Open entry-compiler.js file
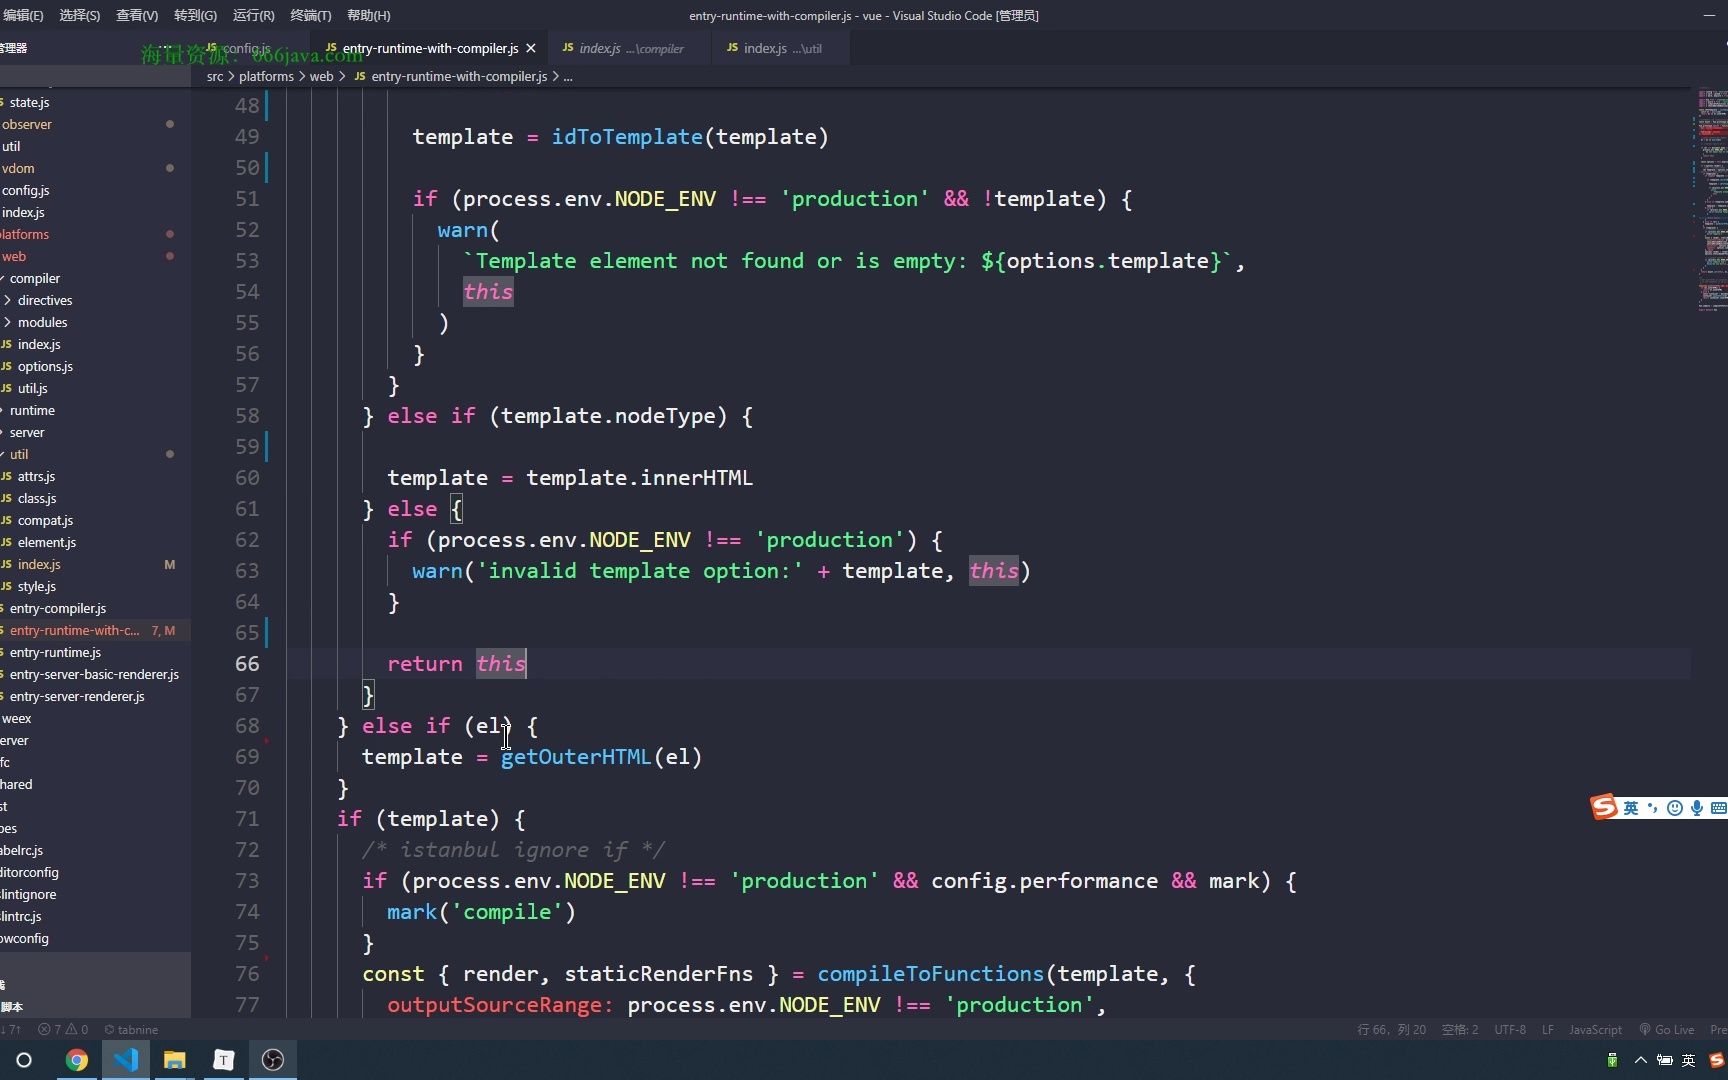 point(58,608)
